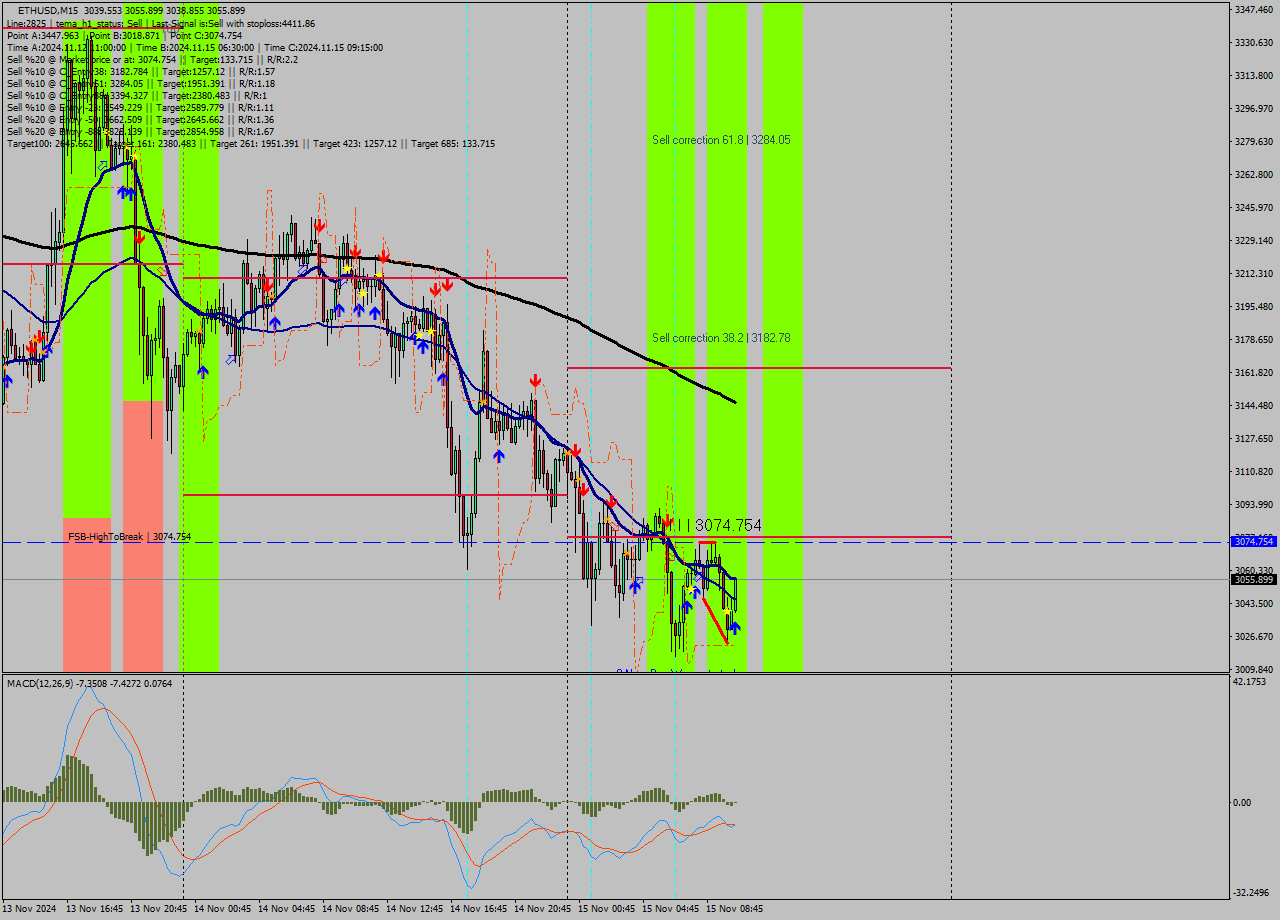Click the 'Target:2645.662 || R/R:1.36' line
The width and height of the screenshot is (1280, 920).
215,119
